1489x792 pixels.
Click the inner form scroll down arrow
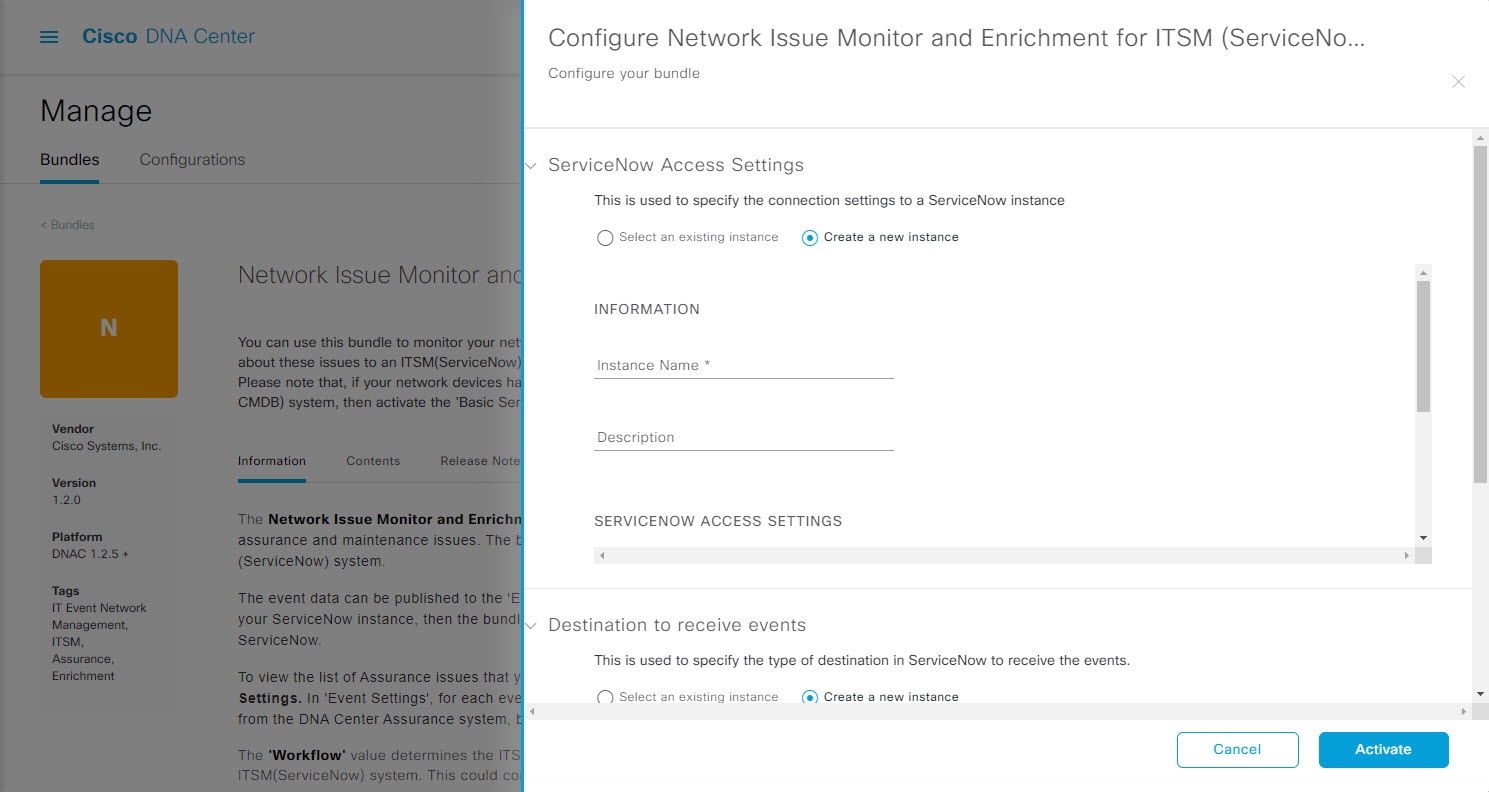click(1423, 538)
